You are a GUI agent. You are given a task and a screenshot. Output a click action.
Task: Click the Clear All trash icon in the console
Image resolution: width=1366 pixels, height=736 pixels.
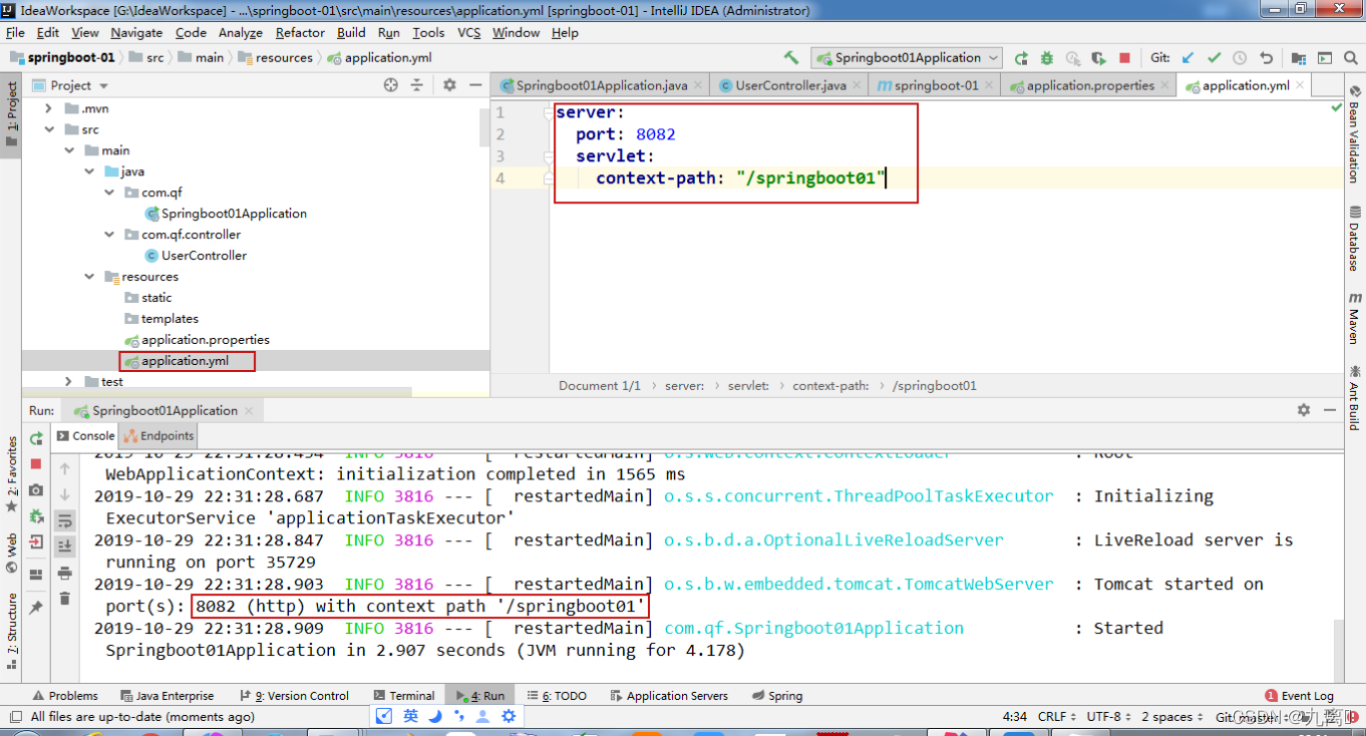64,598
